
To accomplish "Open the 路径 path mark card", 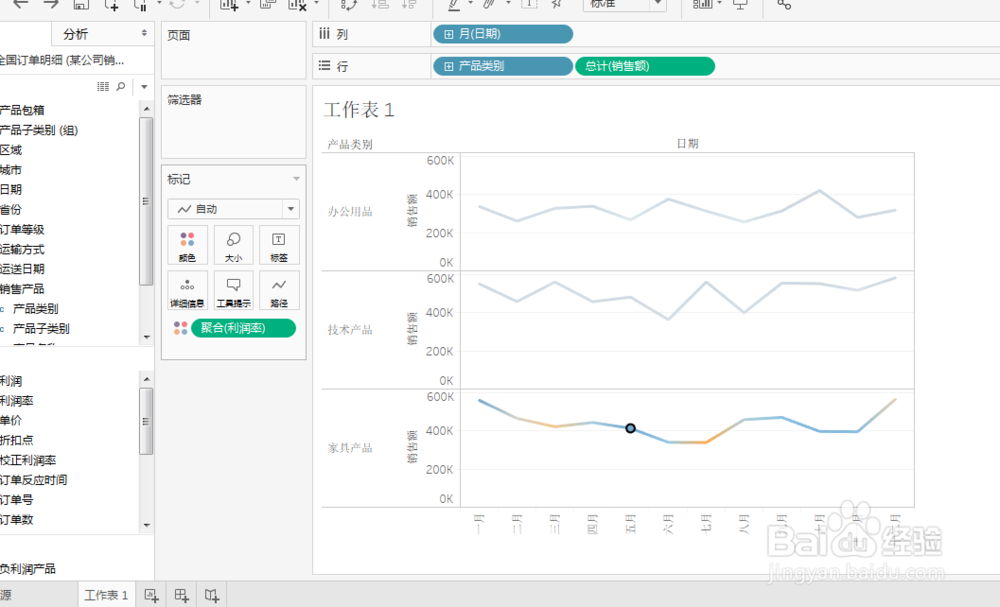I will click(279, 291).
